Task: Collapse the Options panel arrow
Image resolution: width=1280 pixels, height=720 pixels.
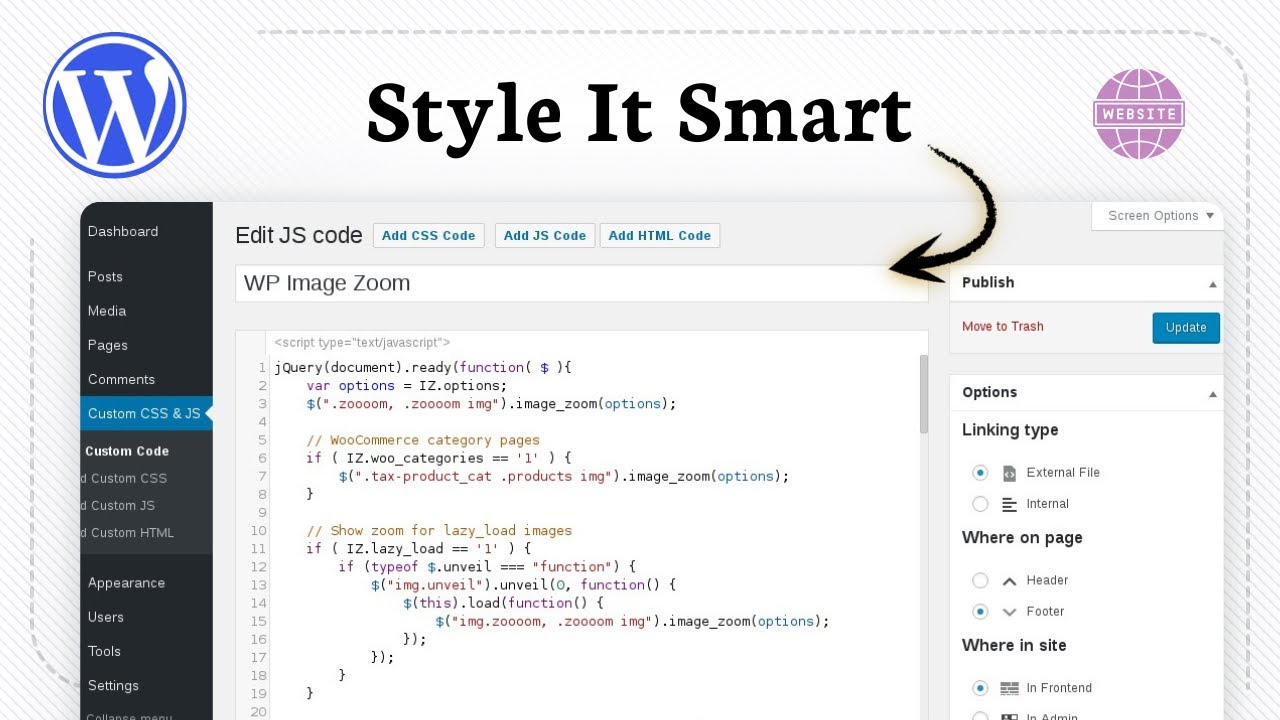Action: [x=1212, y=394]
